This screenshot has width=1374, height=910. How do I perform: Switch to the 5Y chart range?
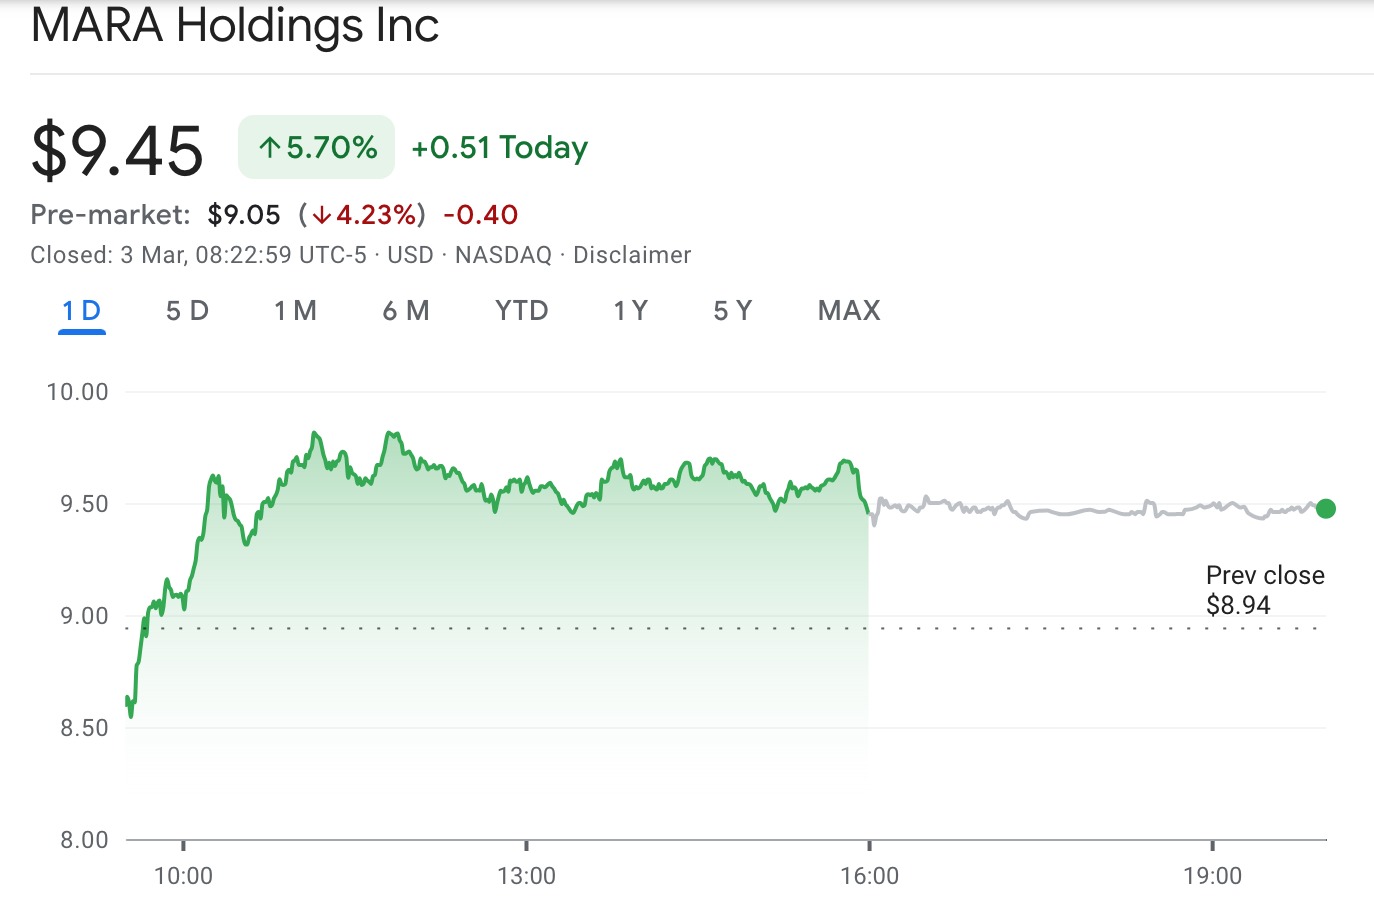(732, 311)
